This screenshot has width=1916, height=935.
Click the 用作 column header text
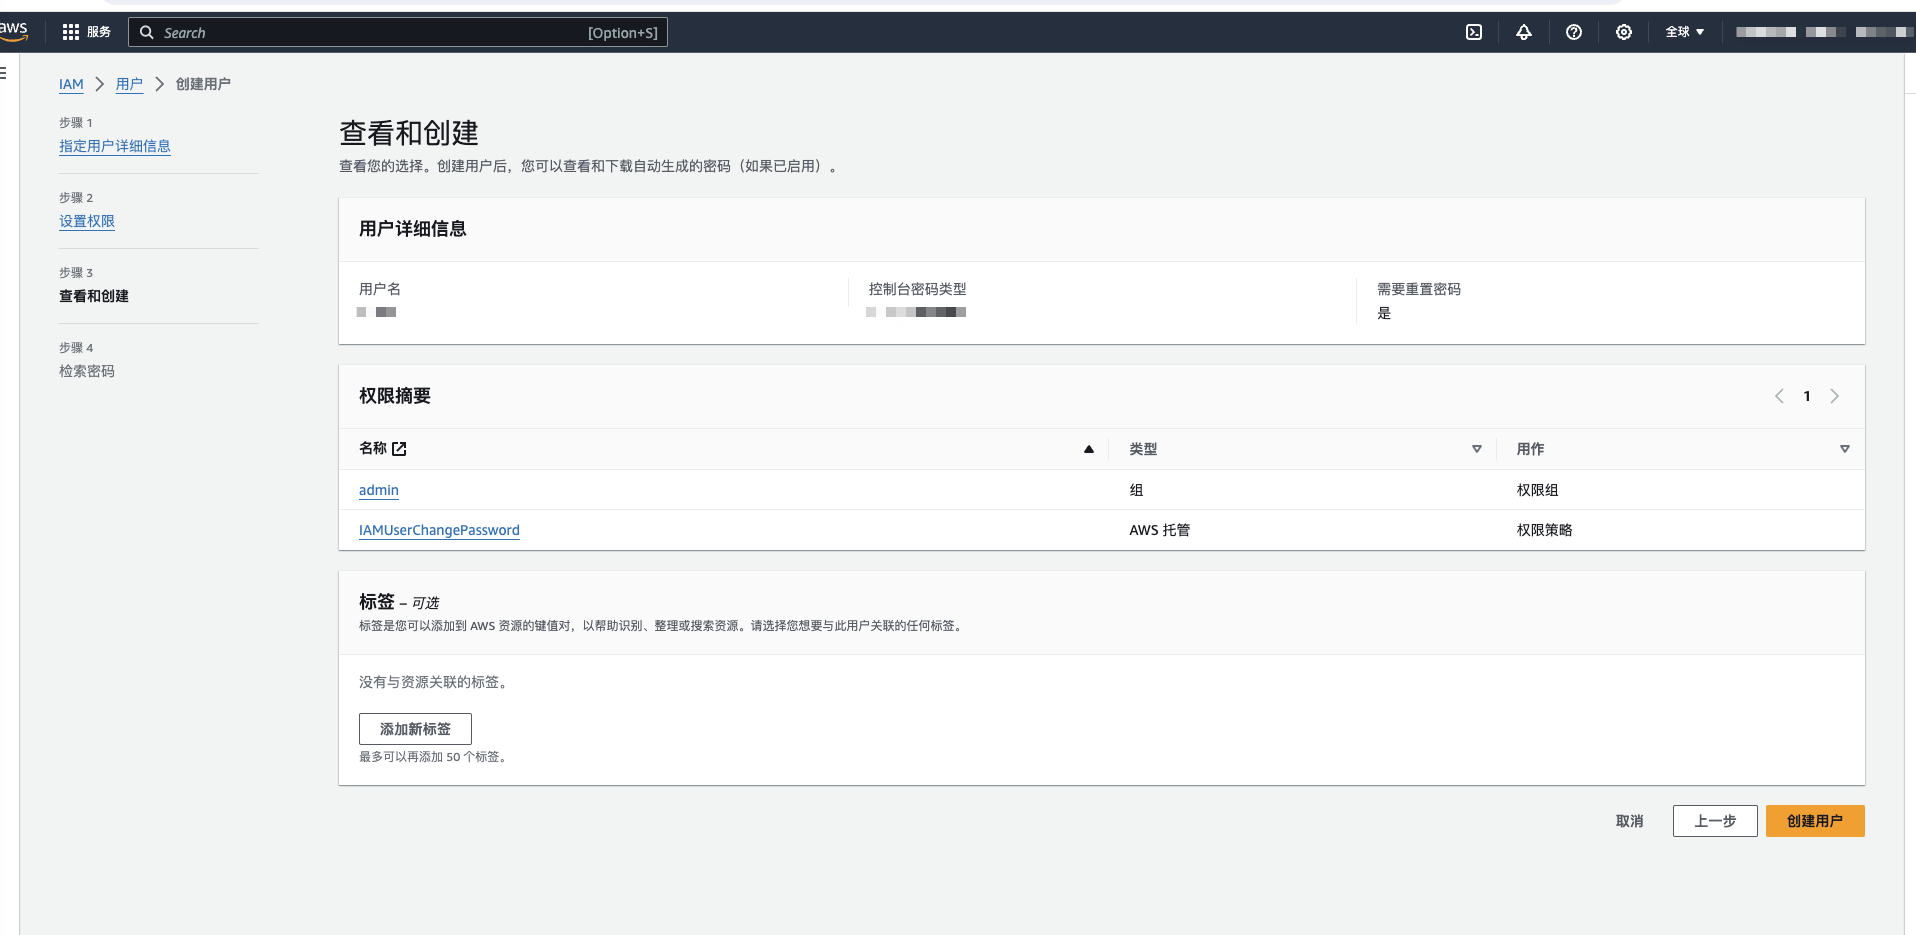[x=1530, y=449]
